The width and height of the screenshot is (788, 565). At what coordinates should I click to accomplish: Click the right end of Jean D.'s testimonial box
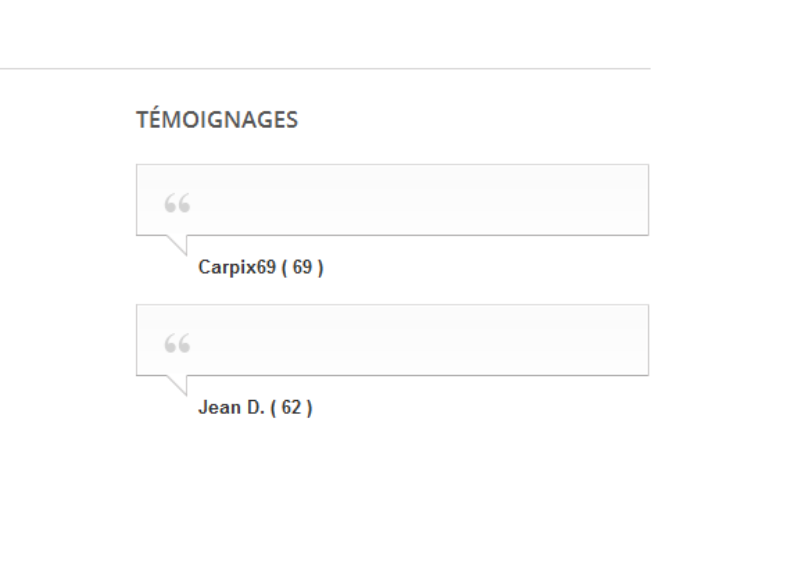tap(640, 340)
